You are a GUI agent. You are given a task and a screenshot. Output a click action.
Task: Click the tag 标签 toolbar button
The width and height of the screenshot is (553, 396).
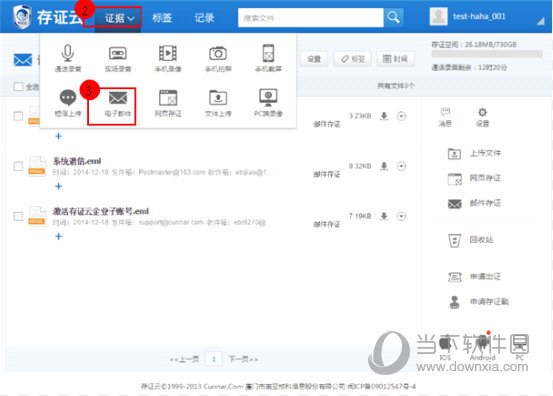(353, 59)
